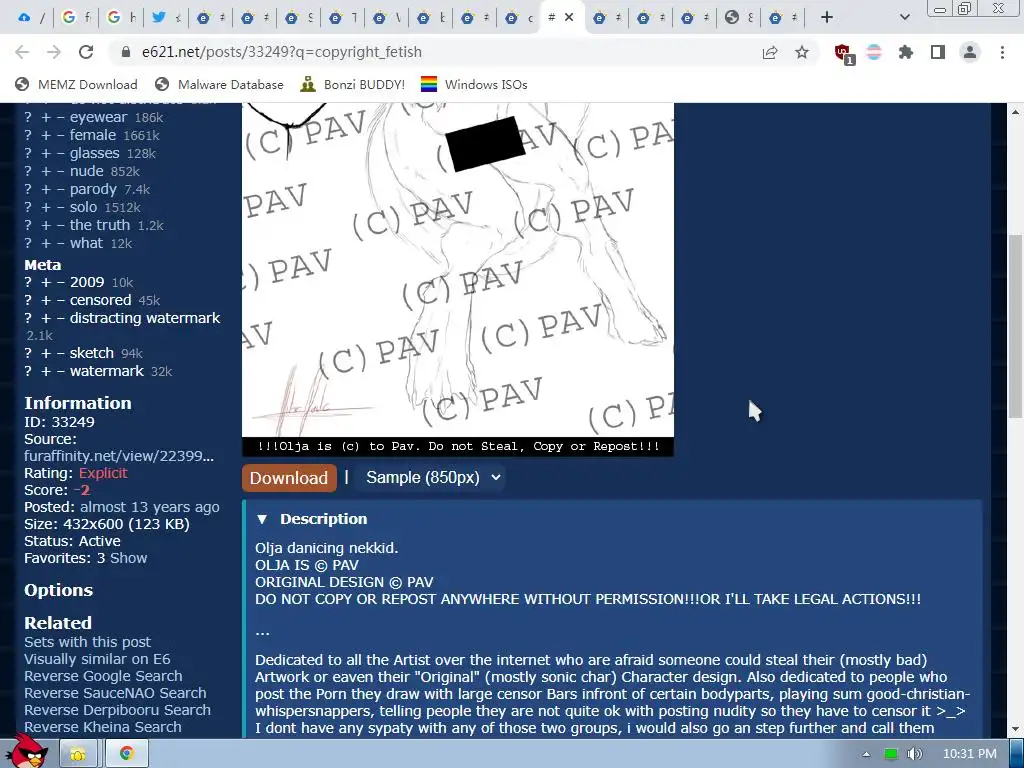Open the Chrome profile avatar
This screenshot has width=1024, height=768.
click(x=970, y=52)
